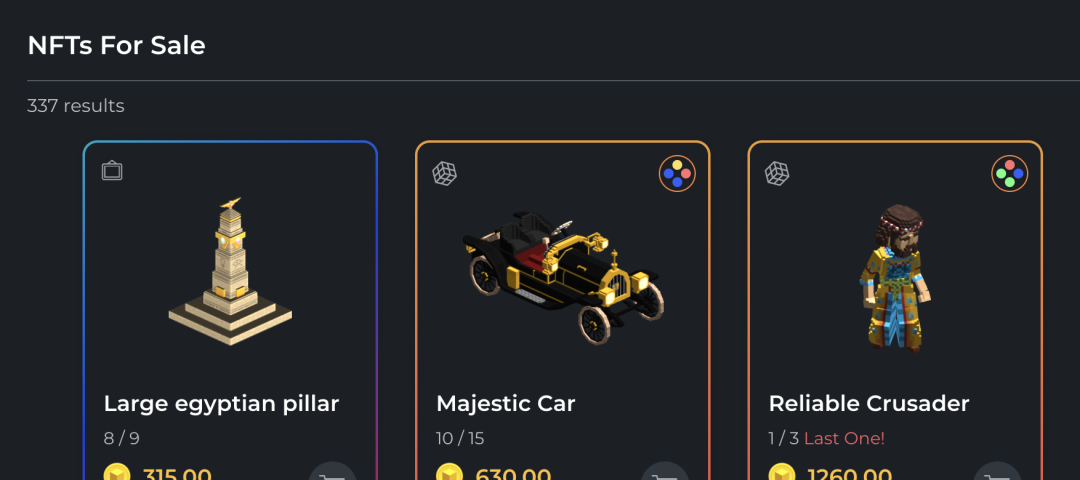Image resolution: width=1080 pixels, height=480 pixels.
Task: Click the 'Last One!' label
Action: 844,438
